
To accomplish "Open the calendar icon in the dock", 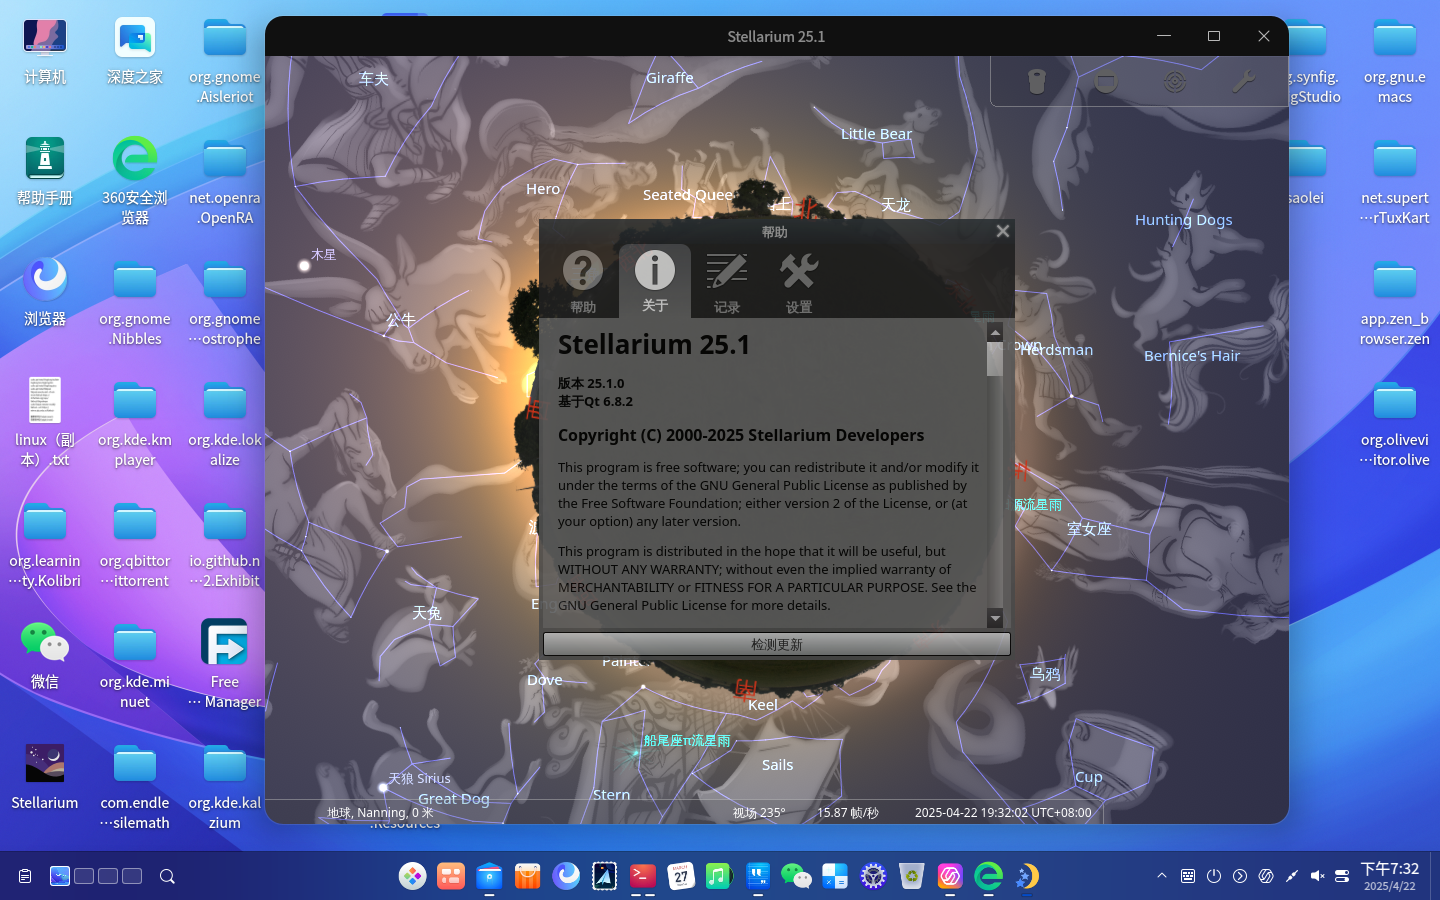I will point(681,876).
